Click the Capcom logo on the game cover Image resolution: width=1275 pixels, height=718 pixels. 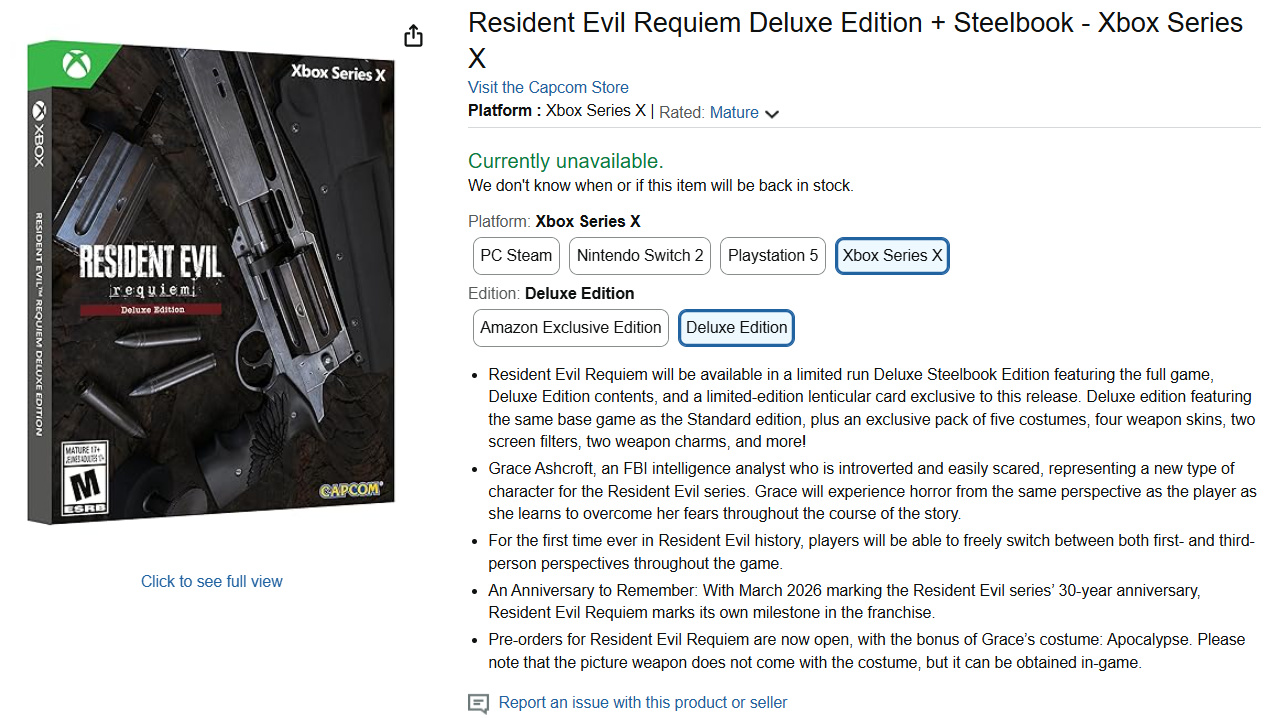point(349,490)
